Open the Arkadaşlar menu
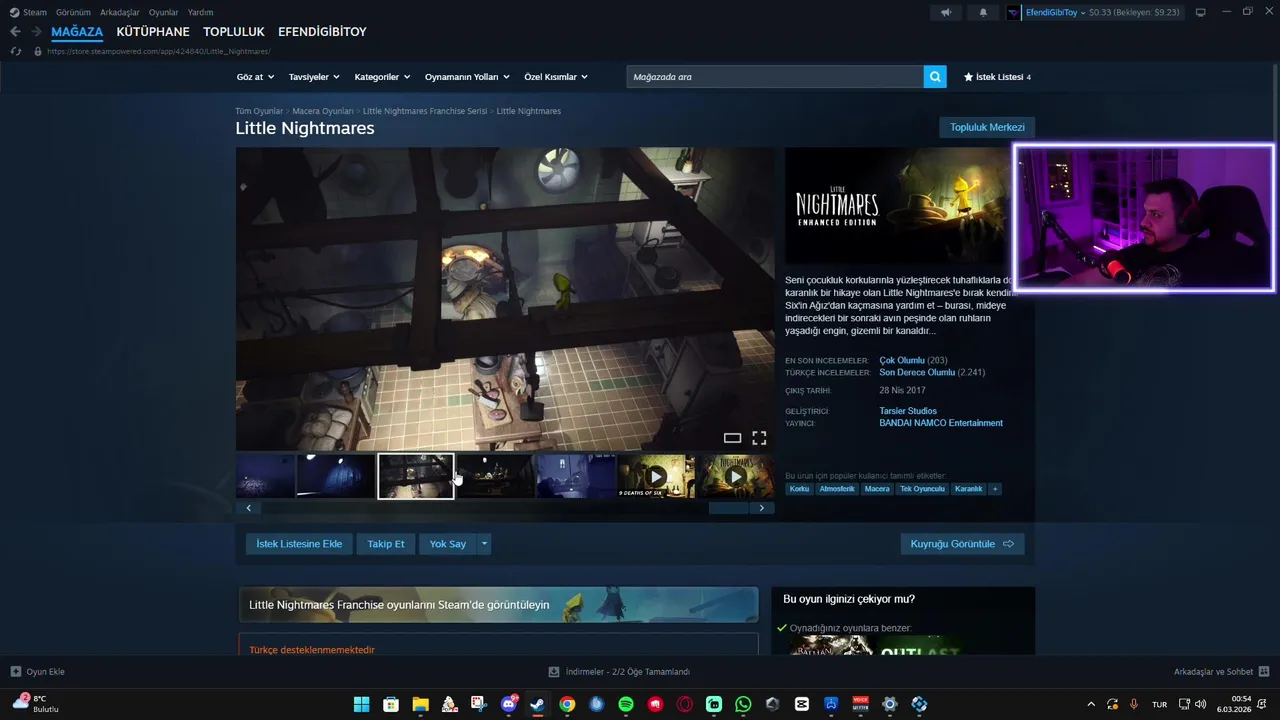The image size is (1280, 720). click(120, 12)
